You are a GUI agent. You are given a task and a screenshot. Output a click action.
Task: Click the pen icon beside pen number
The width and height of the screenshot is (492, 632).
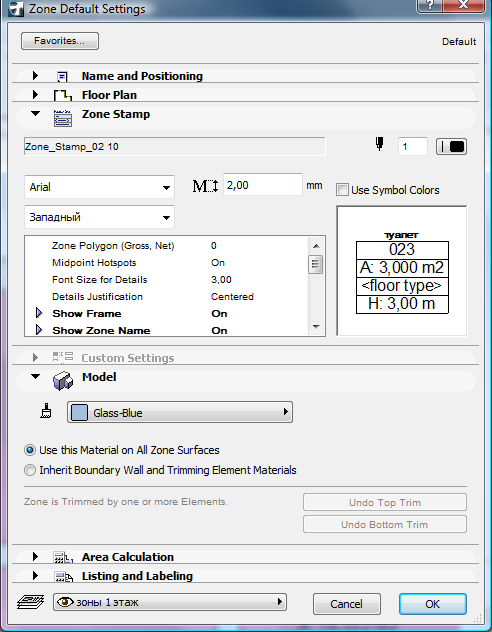point(379,145)
